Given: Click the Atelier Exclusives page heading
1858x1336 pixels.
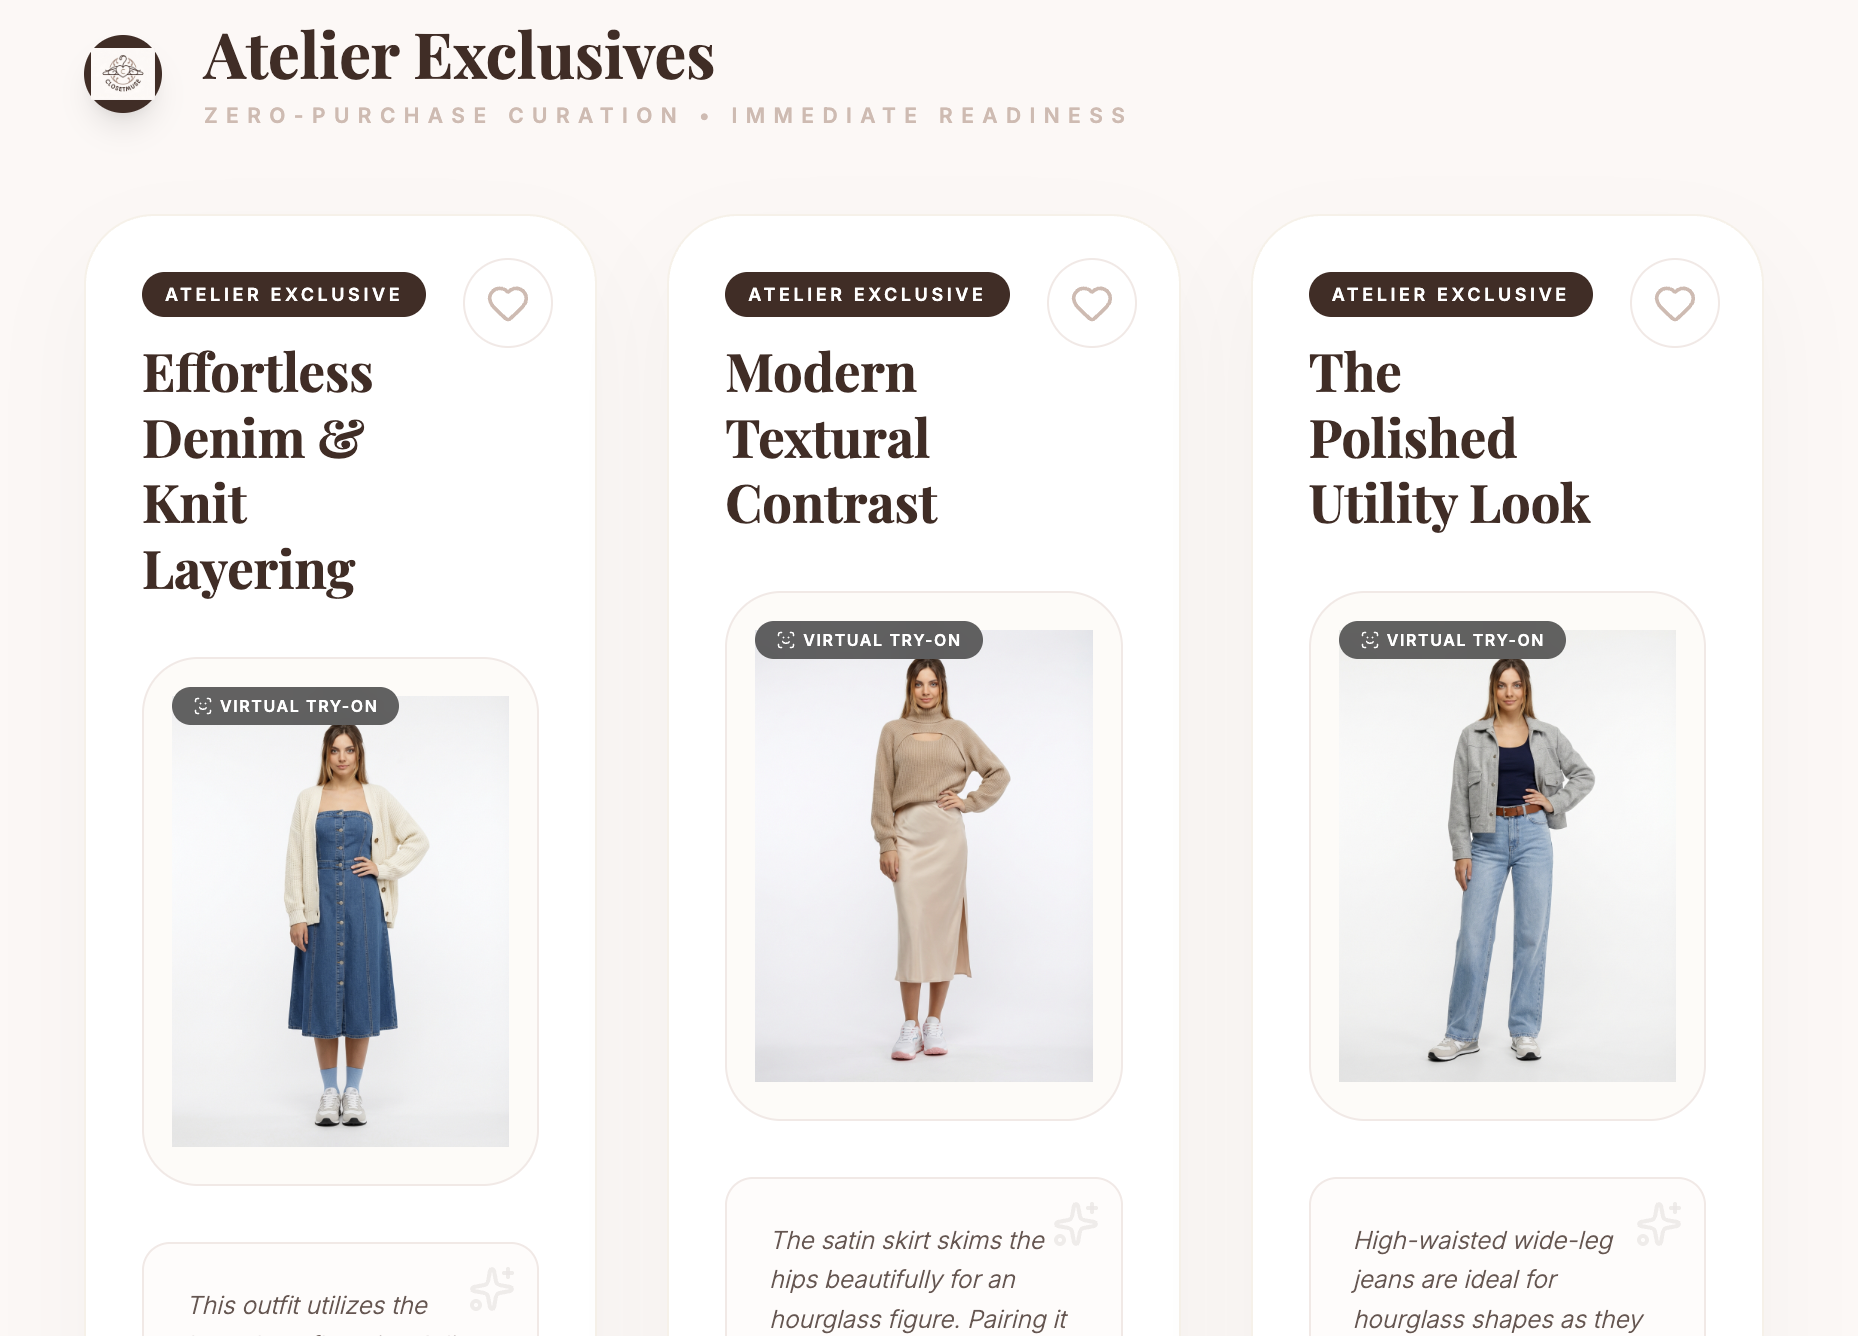Looking at the screenshot, I should point(459,56).
